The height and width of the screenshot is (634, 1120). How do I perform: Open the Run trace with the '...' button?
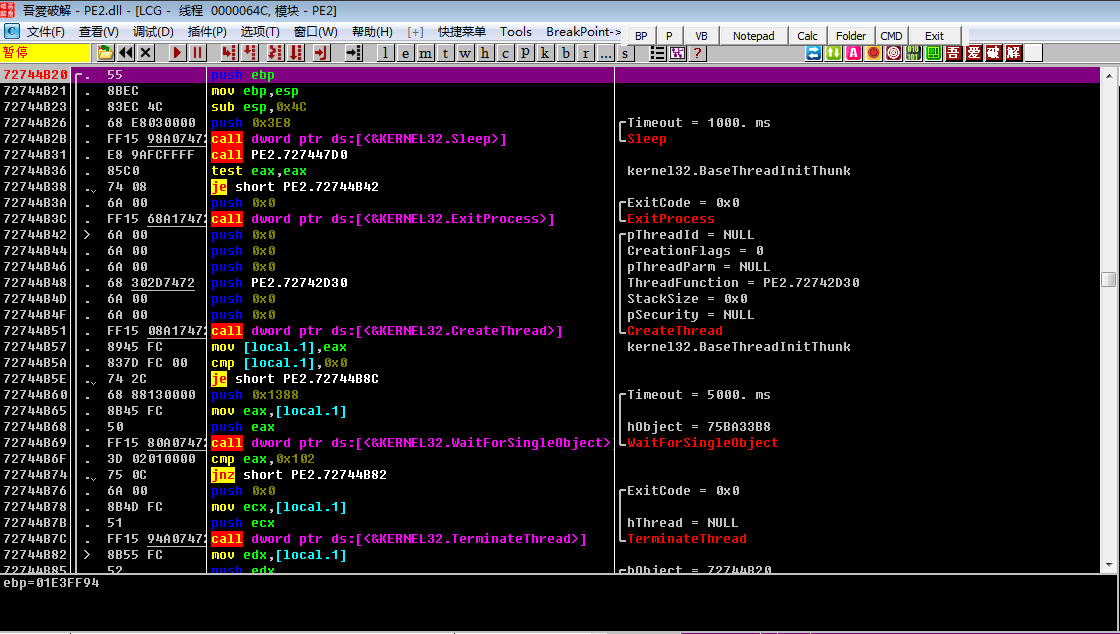pos(606,53)
